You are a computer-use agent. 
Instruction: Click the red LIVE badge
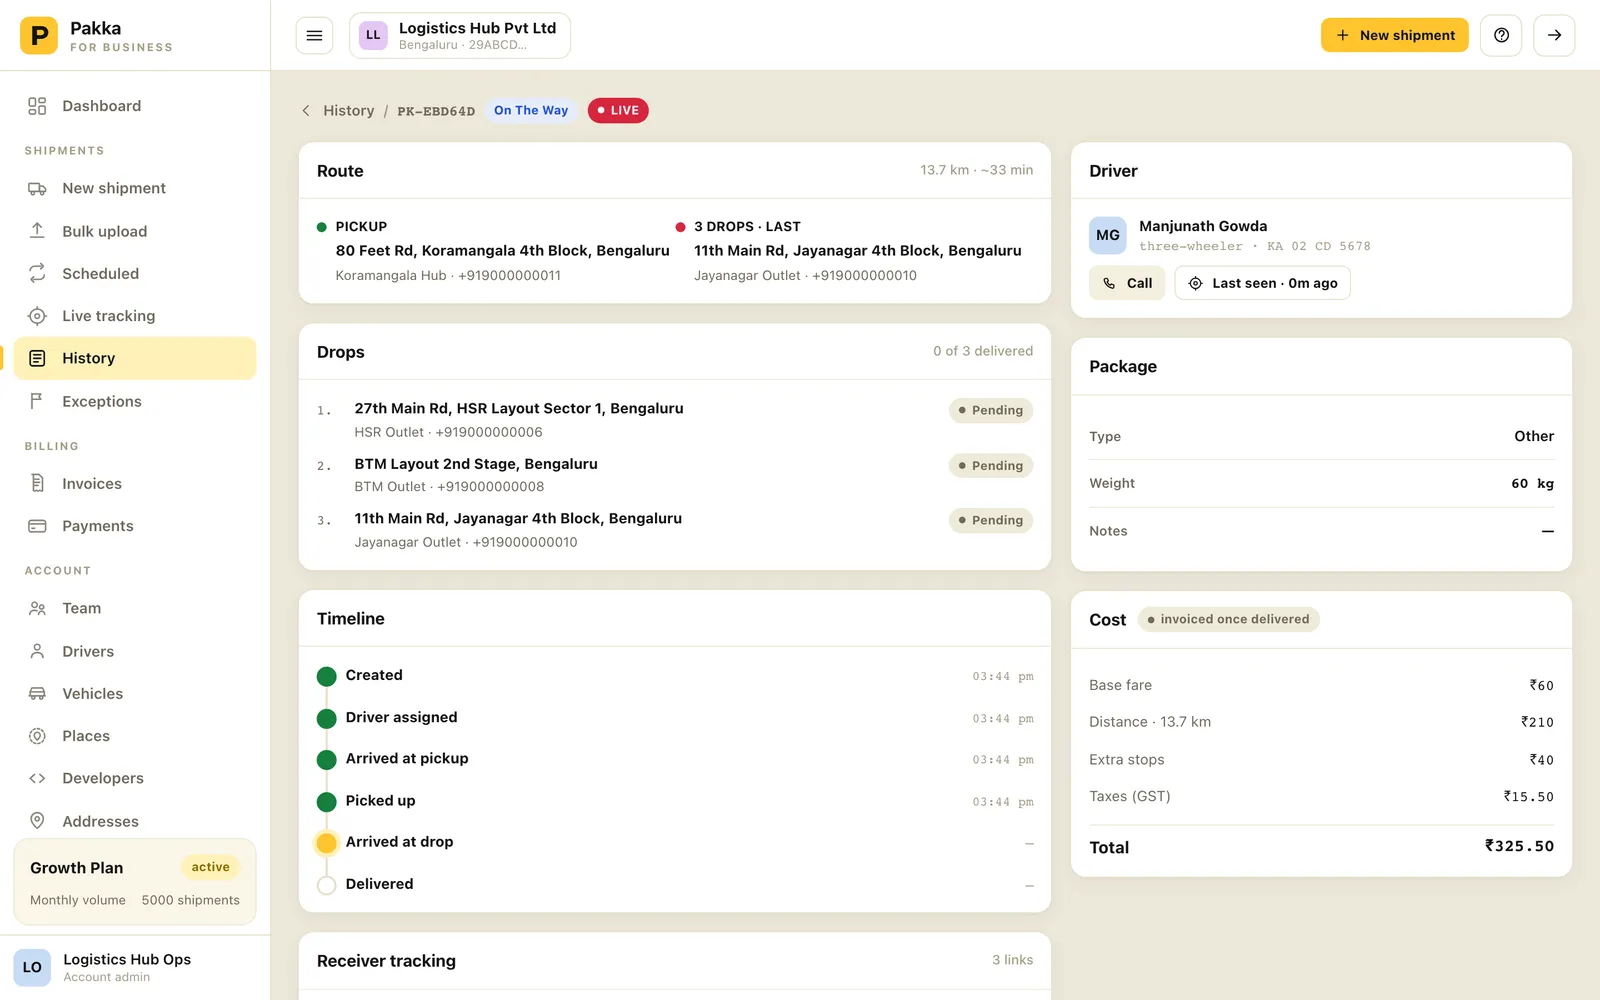click(x=618, y=110)
